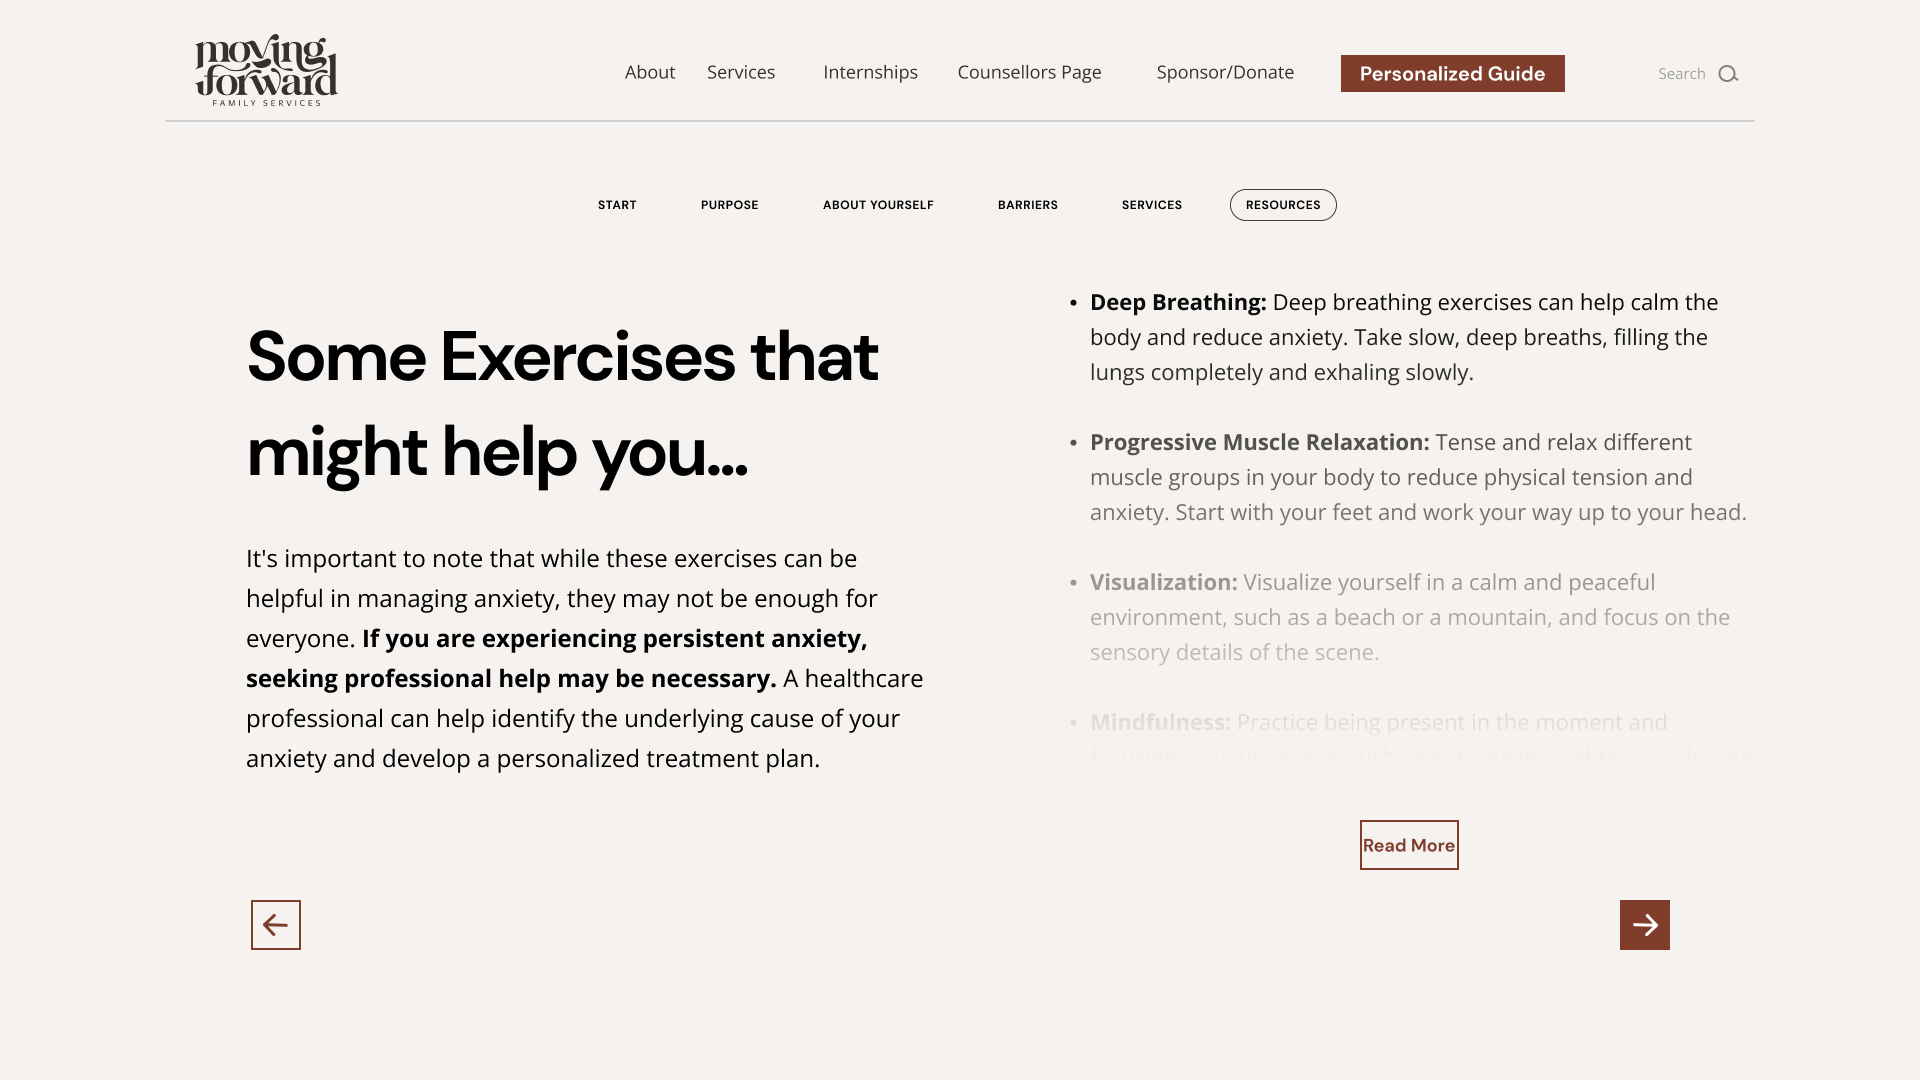Toggle the Deep Breathing exercise section
Image resolution: width=1920 pixels, height=1080 pixels.
tap(1178, 301)
